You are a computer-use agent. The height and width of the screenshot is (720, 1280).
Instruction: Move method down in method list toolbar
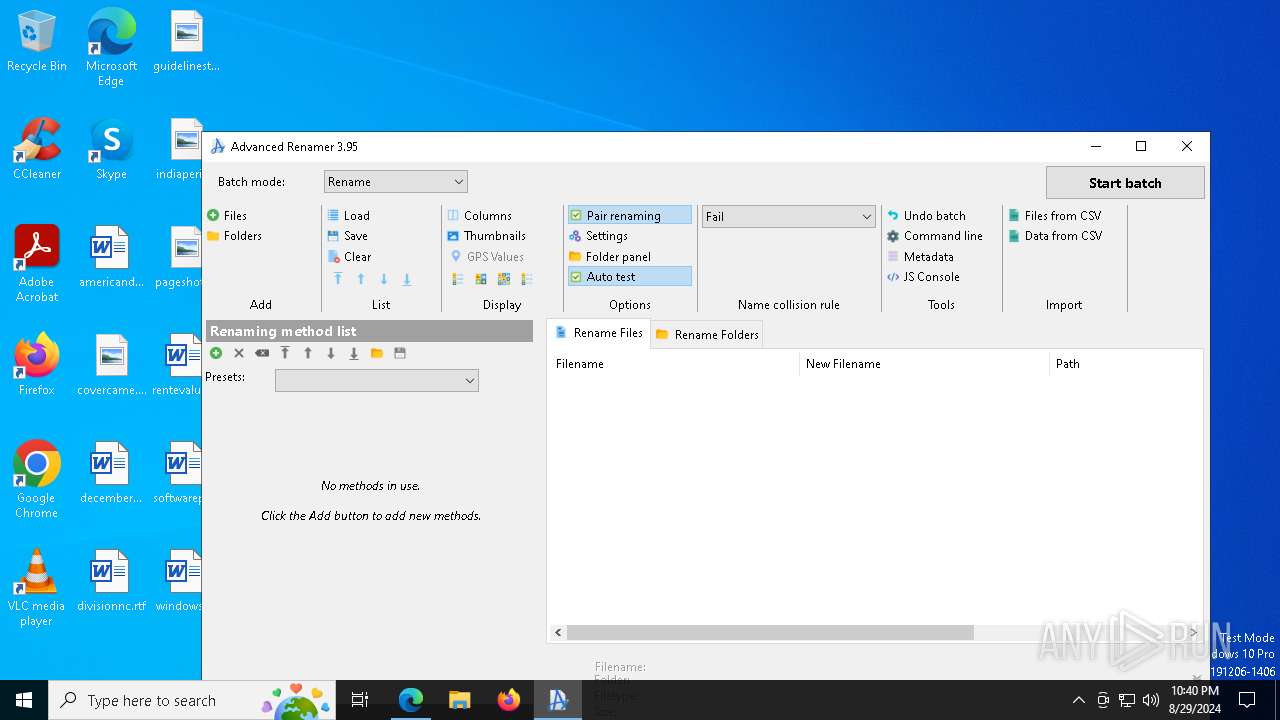(331, 353)
